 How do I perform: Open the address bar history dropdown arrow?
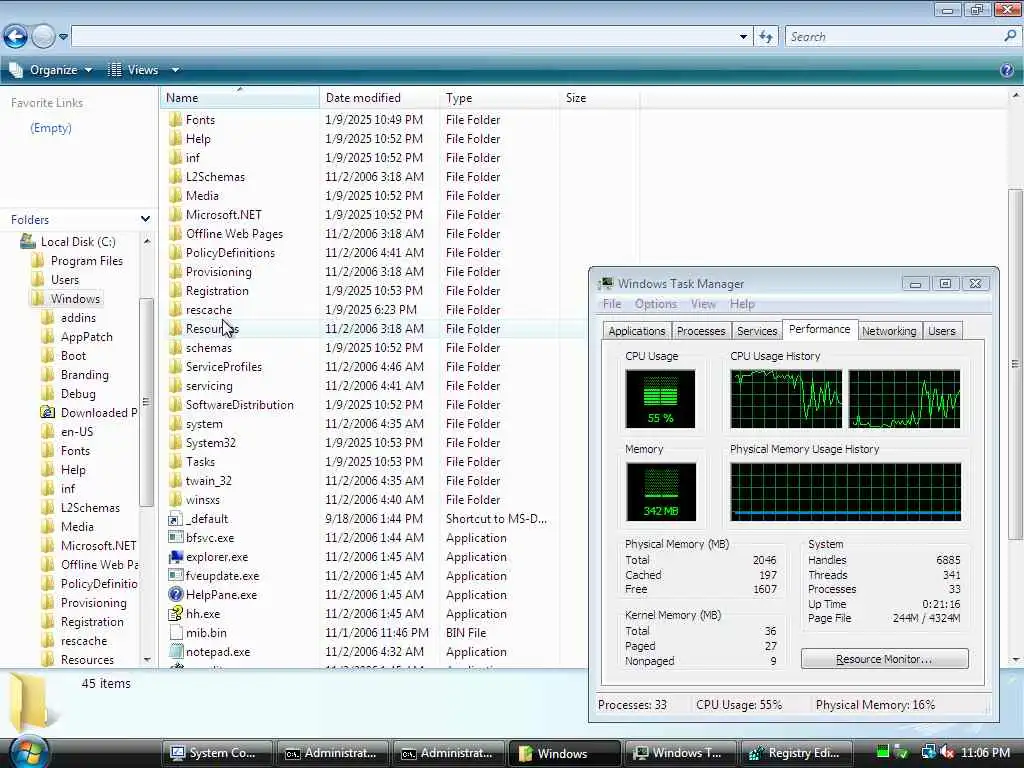(743, 37)
